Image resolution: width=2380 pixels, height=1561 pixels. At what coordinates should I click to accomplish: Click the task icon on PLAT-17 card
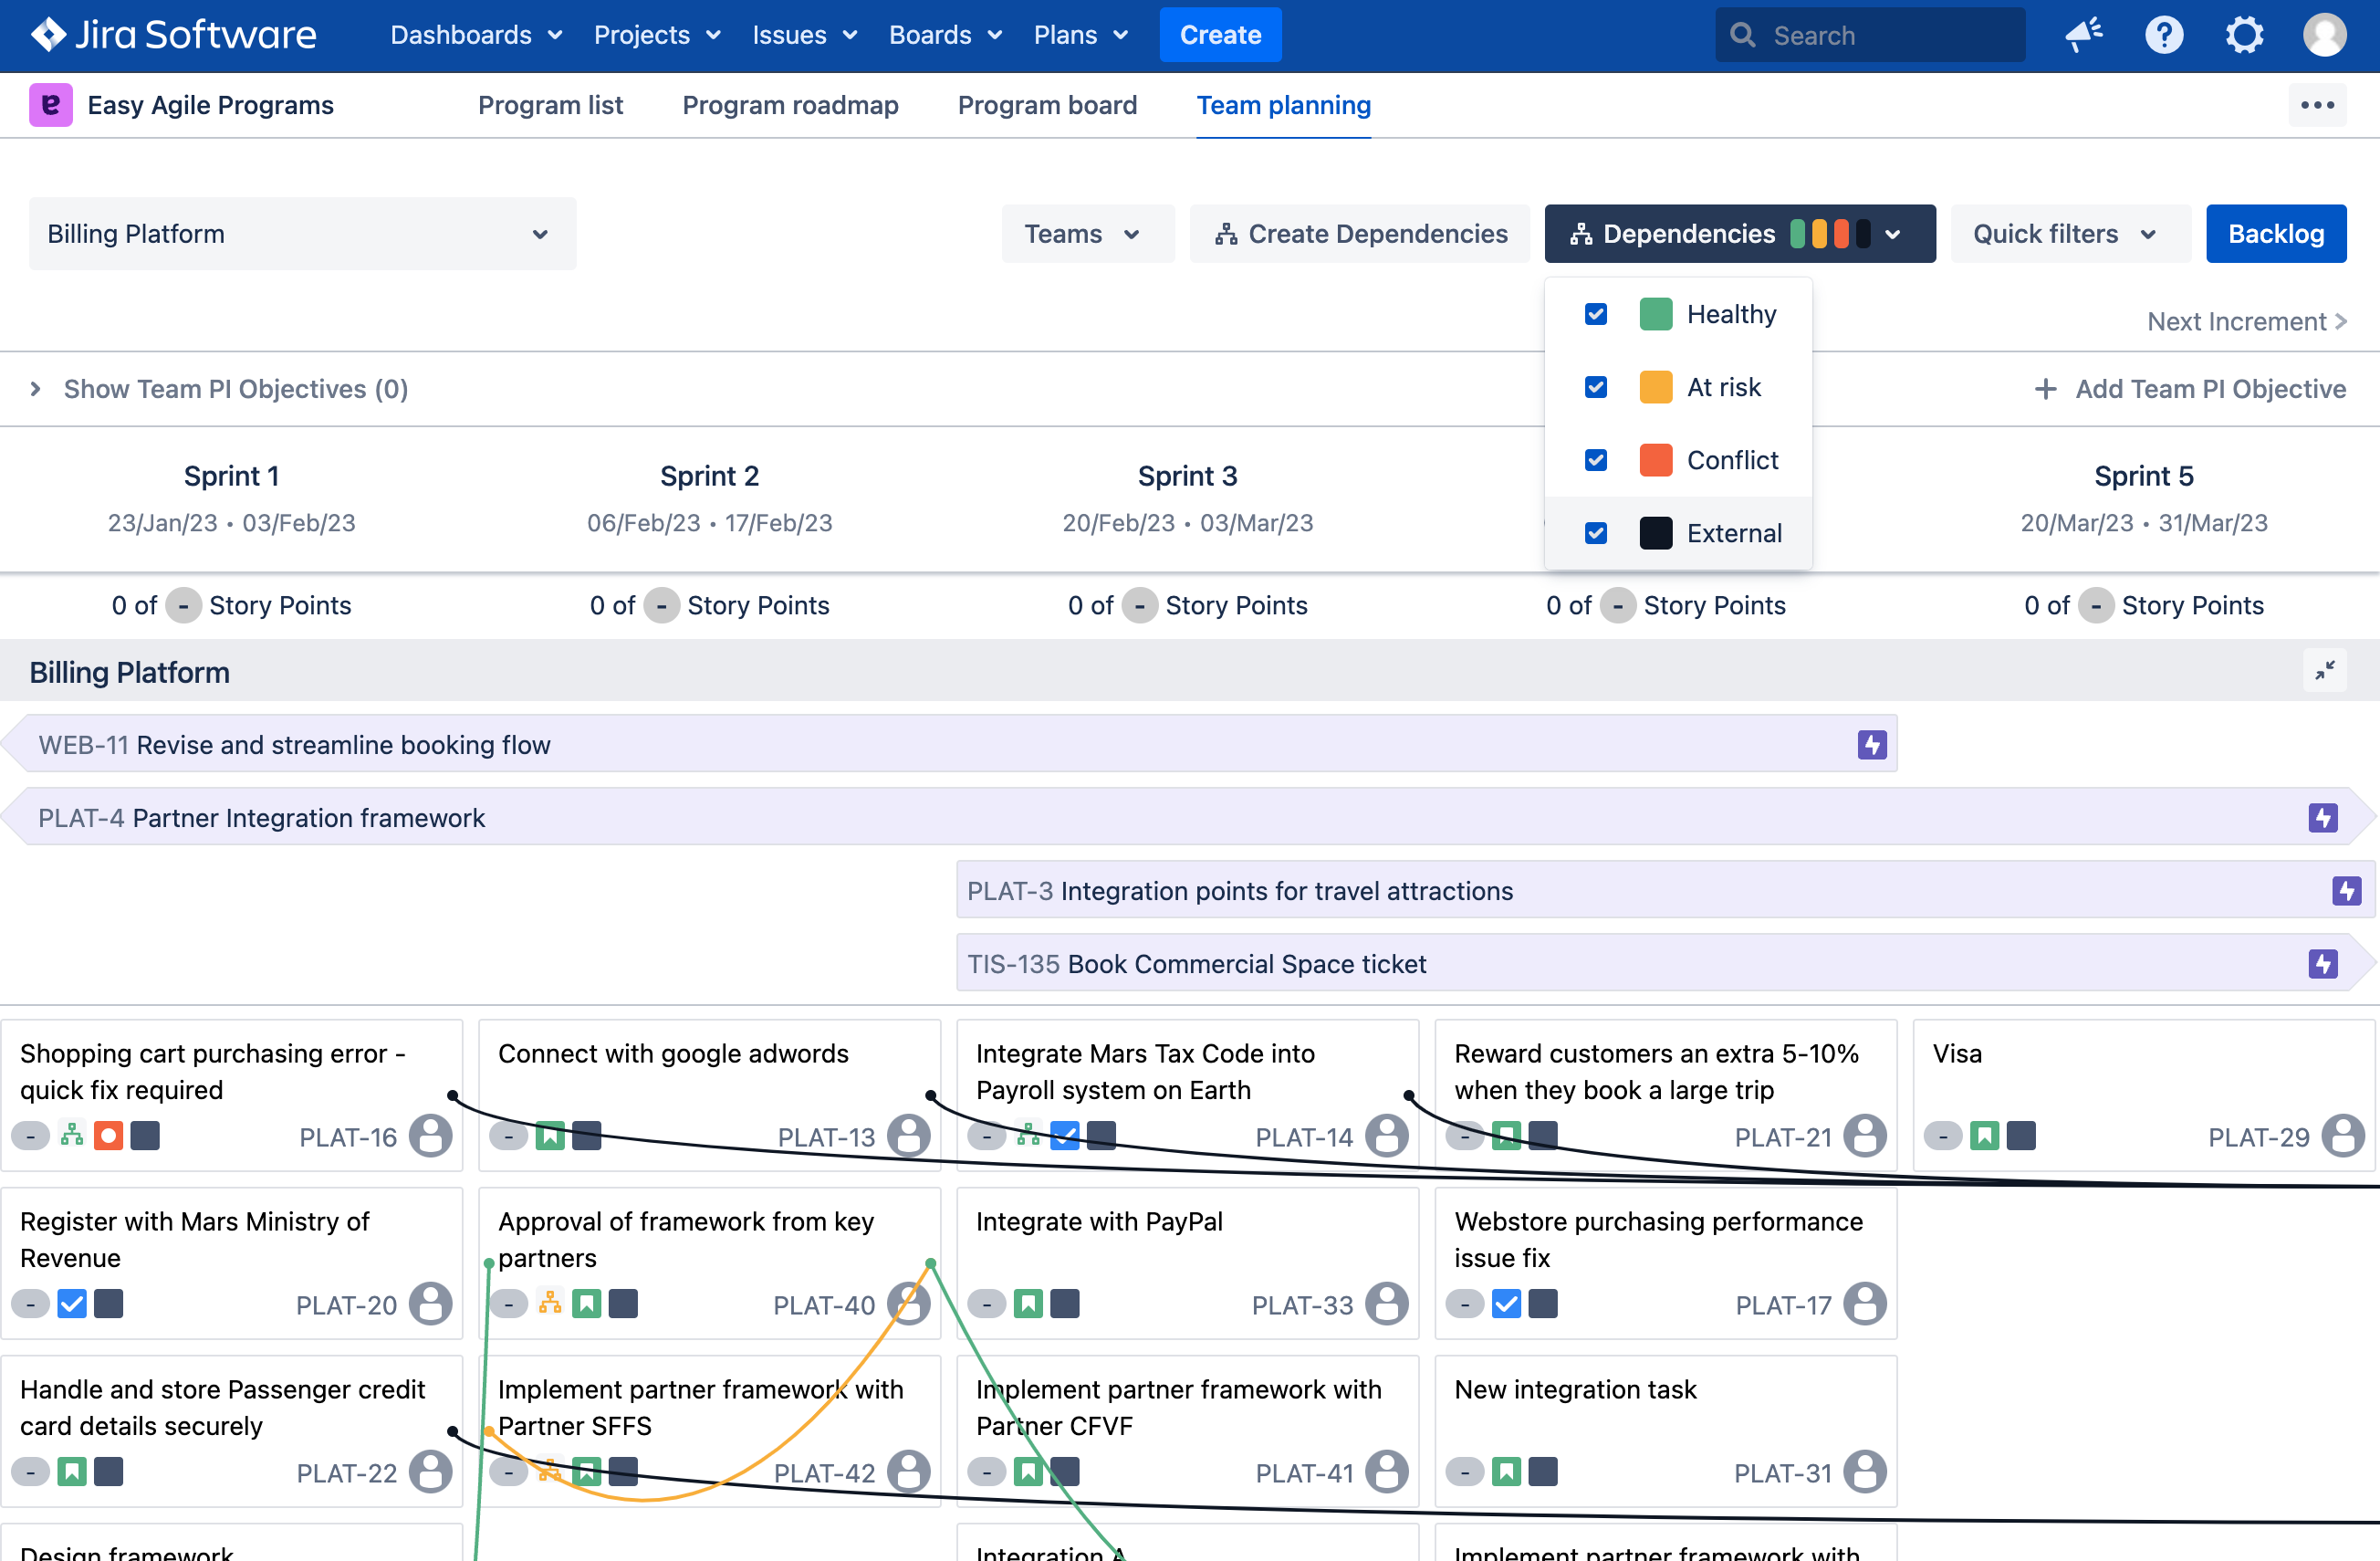1506,1304
